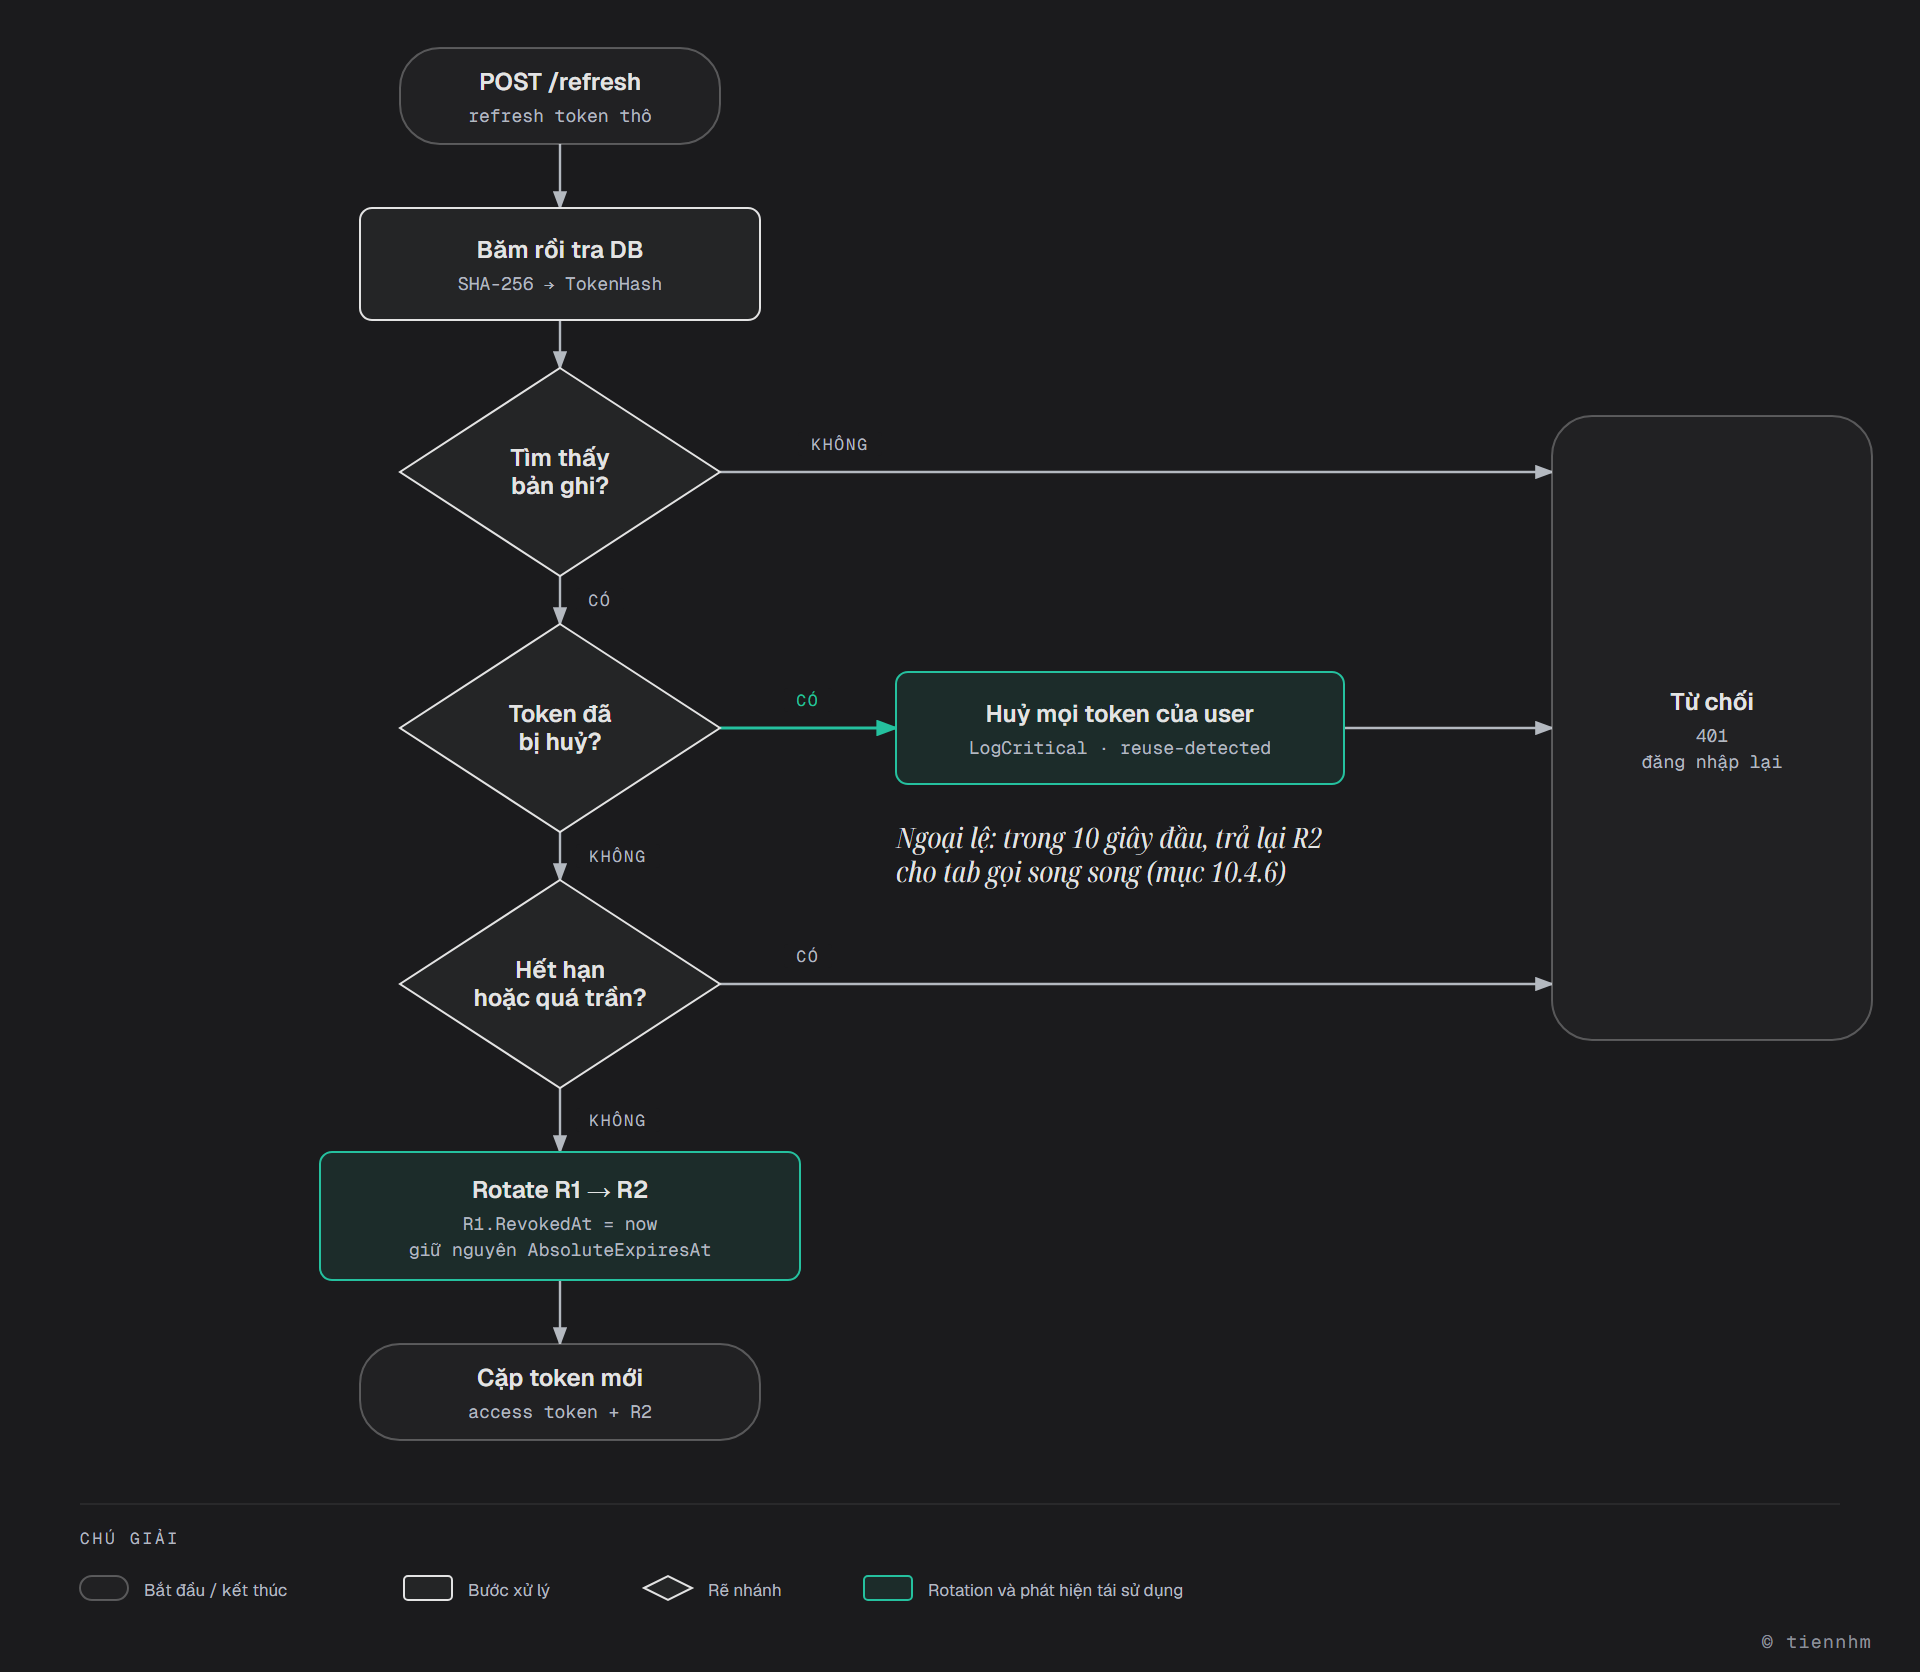Click the 'CHÚ GIẢI' legend heading
1920x1672 pixels.
(x=129, y=1538)
